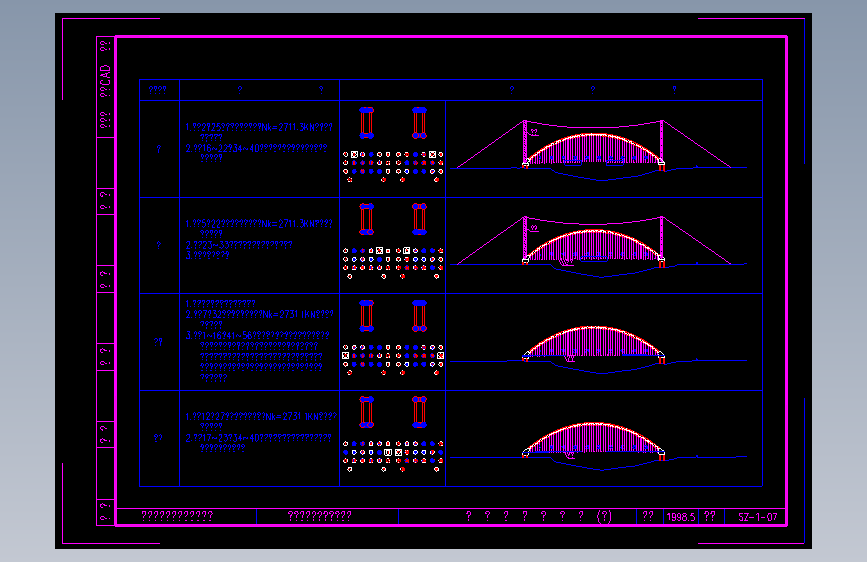Click the left rib cross-section in the first row
The height and width of the screenshot is (562, 867).
pyautogui.click(x=367, y=123)
